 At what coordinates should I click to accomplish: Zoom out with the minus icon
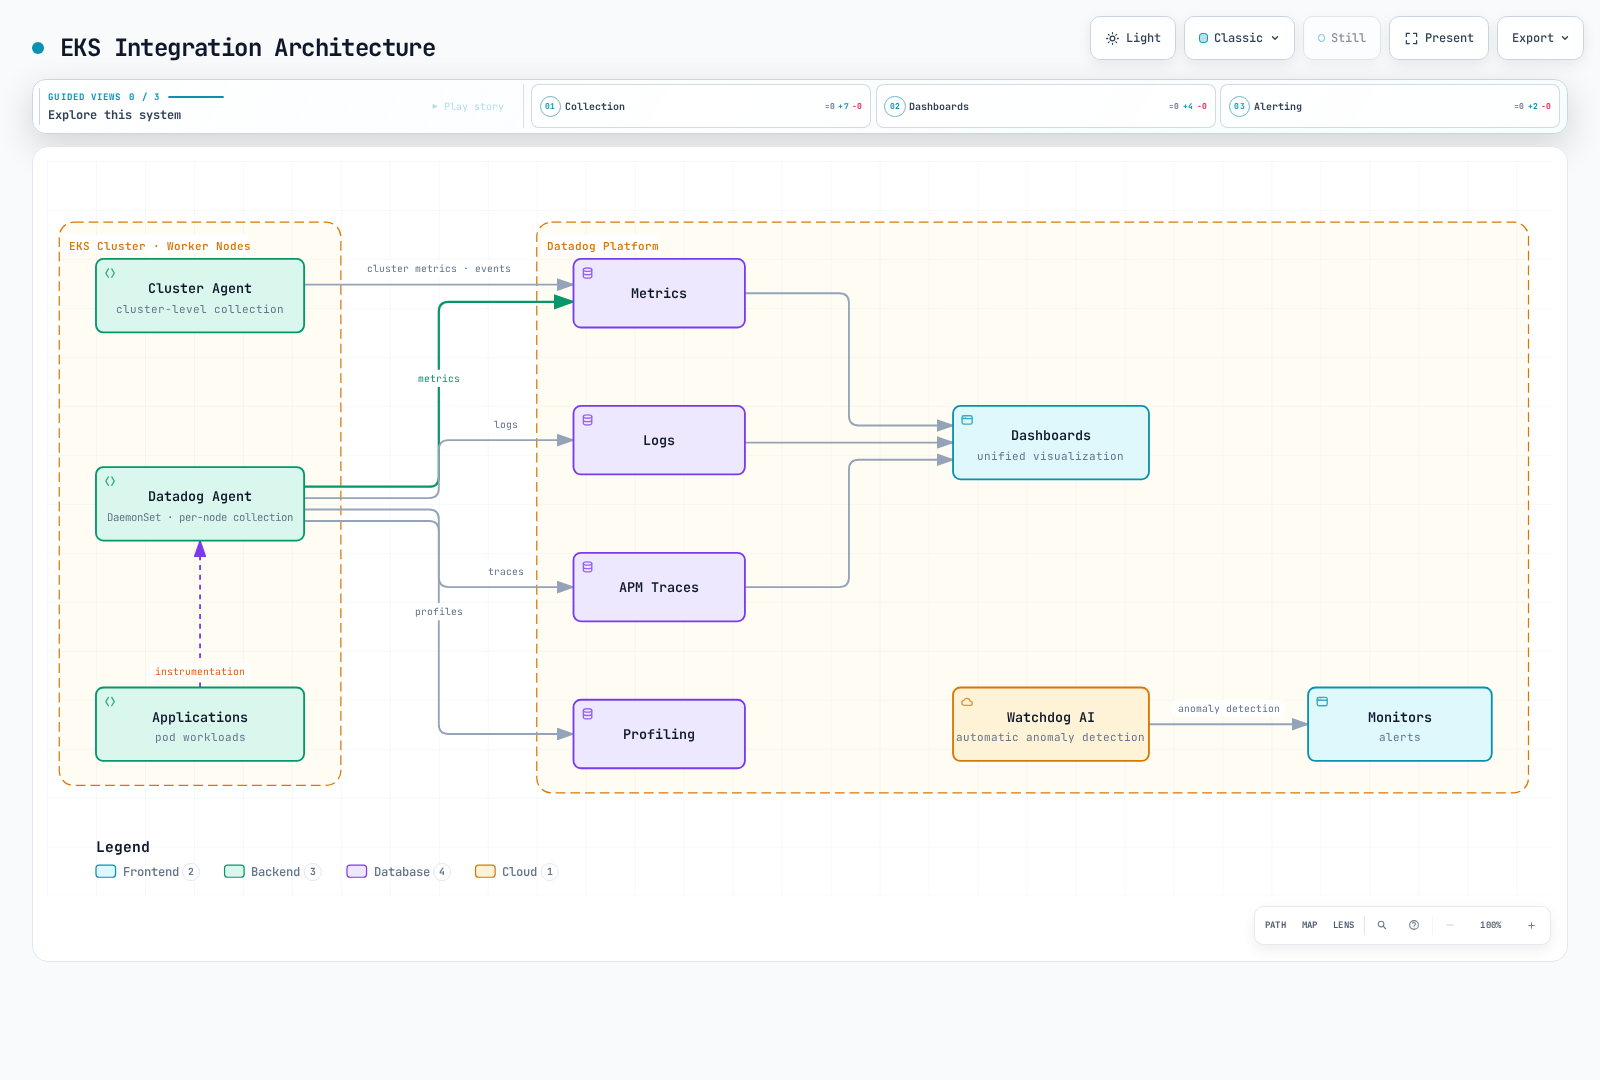click(x=1450, y=925)
